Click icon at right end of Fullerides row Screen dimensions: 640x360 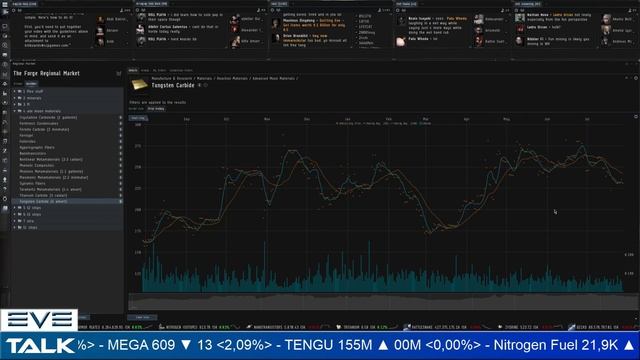pyautogui.click(x=120, y=141)
